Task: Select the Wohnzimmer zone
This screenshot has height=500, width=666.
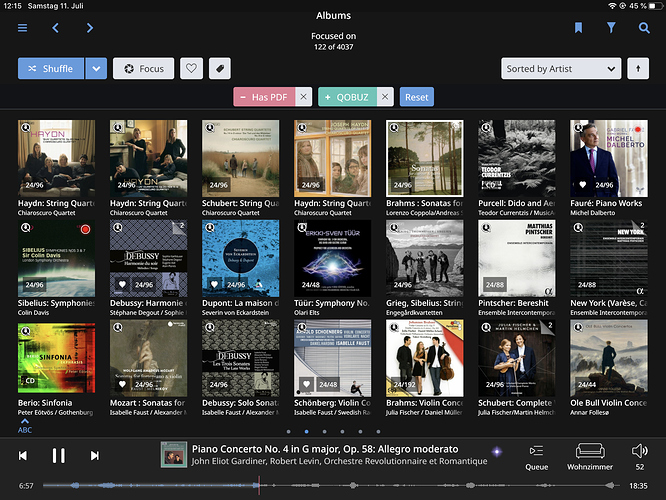Action: pyautogui.click(x=590, y=457)
